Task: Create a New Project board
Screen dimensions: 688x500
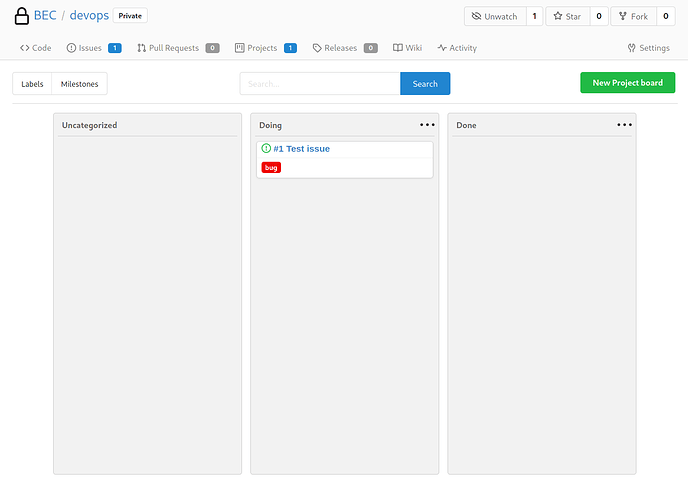Action: (627, 82)
